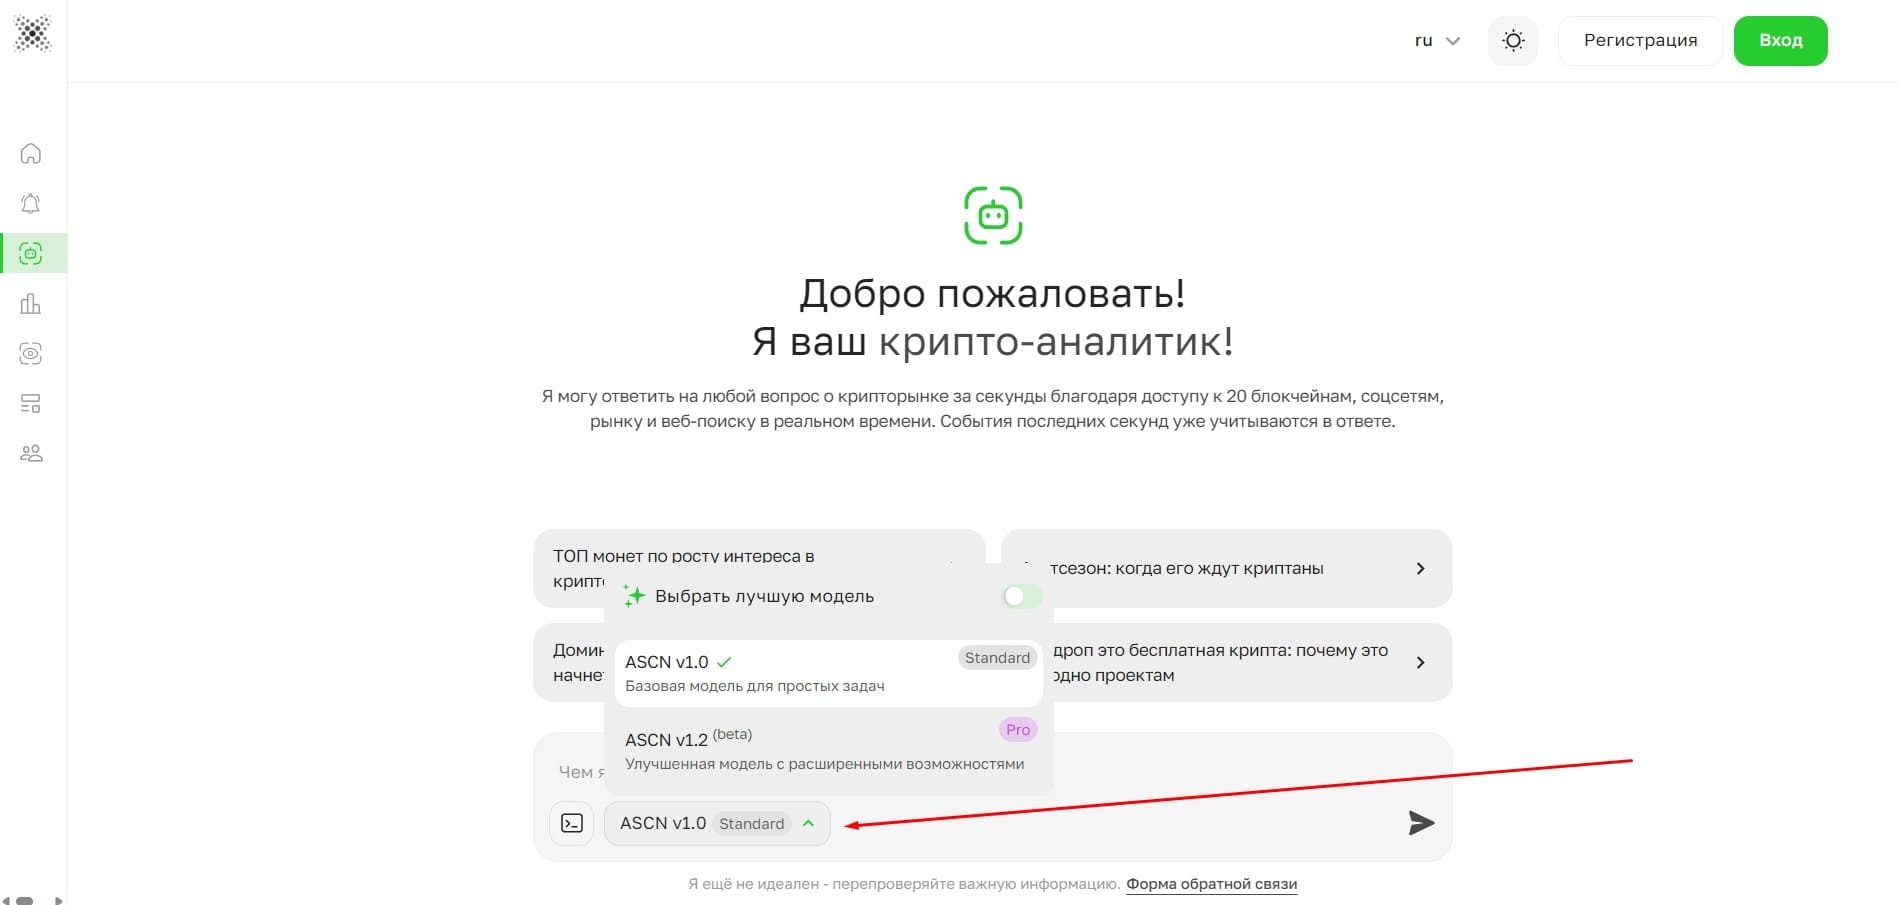Enable the 'Выбрать лучшую модель' switch
The width and height of the screenshot is (1898, 905).
tap(1022, 596)
